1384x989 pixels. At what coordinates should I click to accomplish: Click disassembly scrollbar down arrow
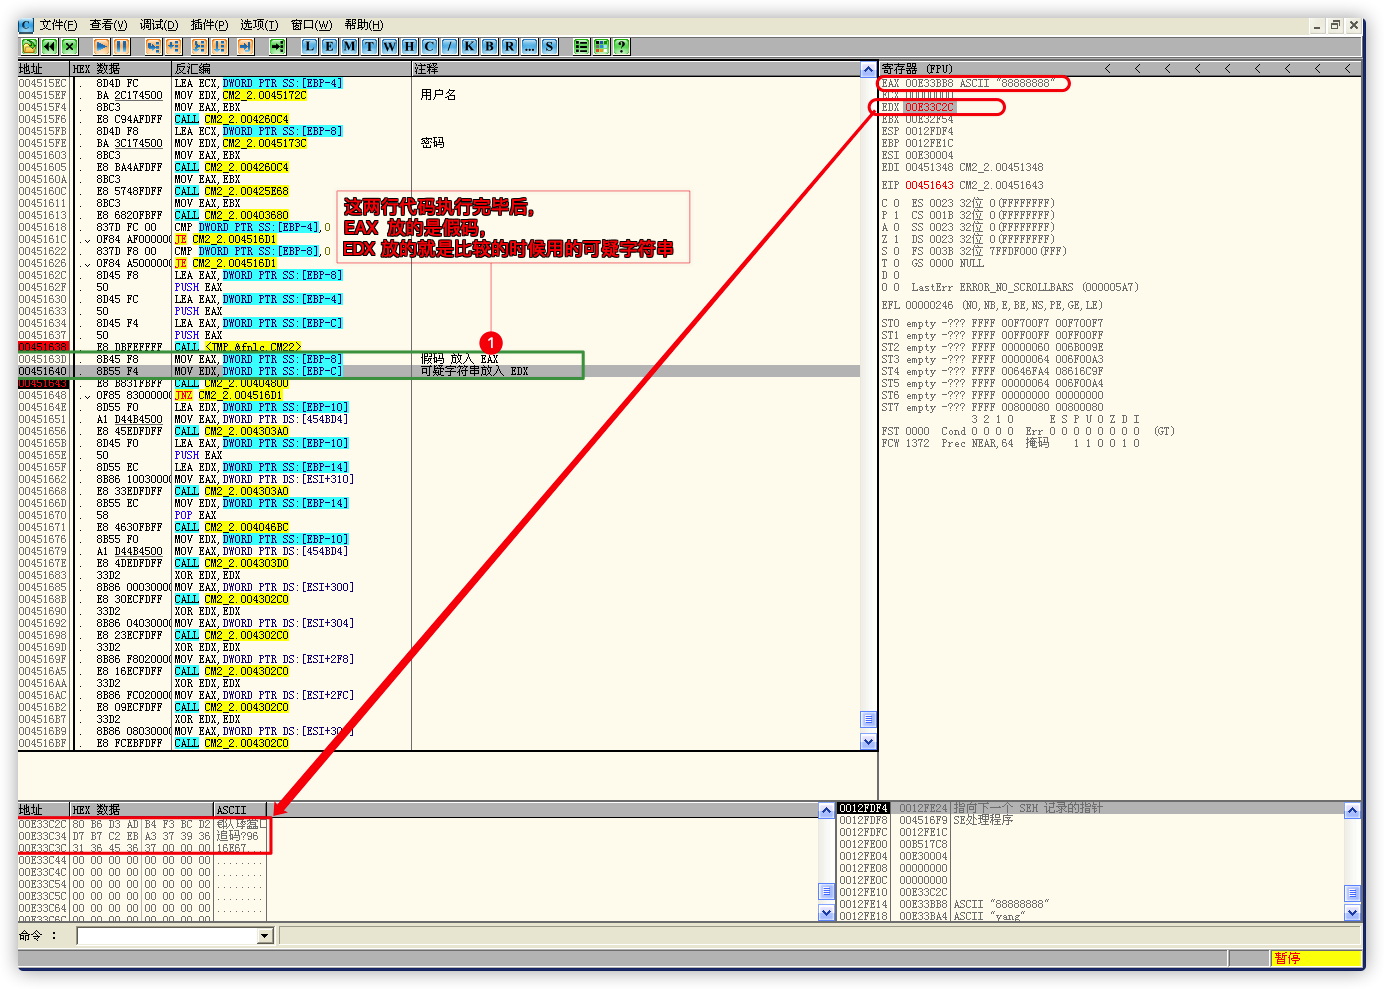(868, 742)
